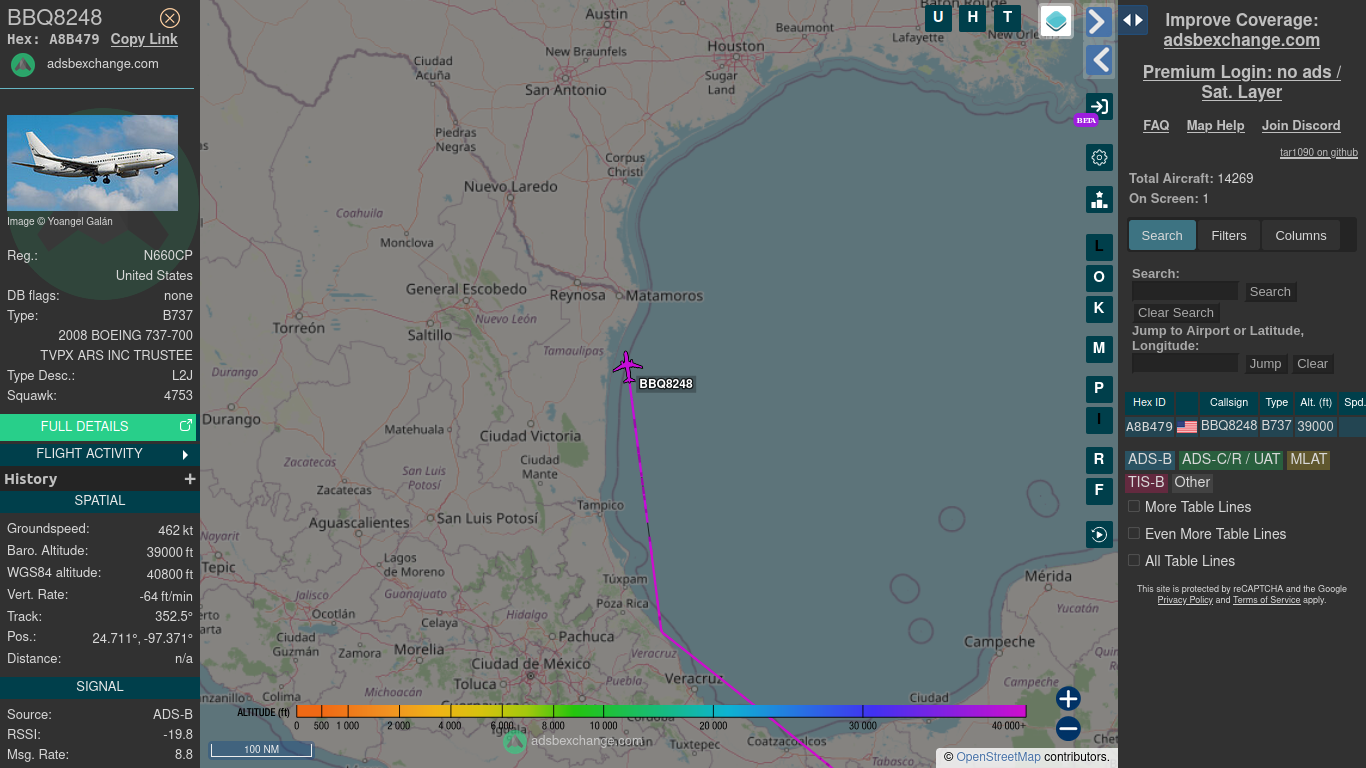This screenshot has height=768, width=1366.
Task: Open the FAQ link
Action: click(1156, 126)
